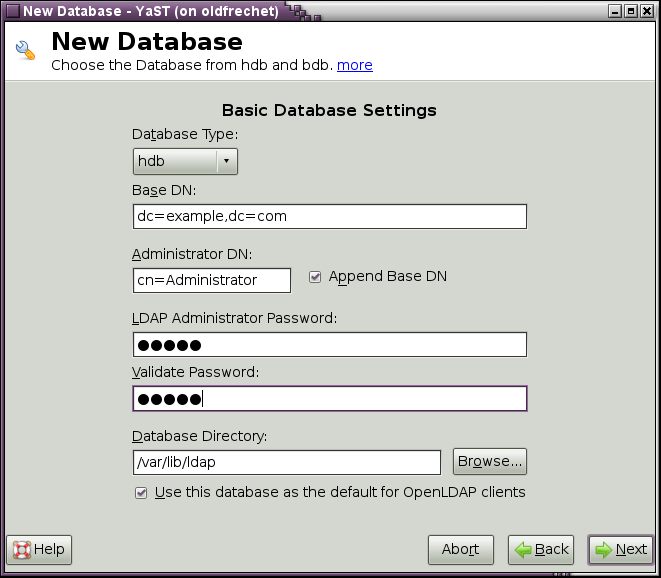Maximize the YaST window
Image resolution: width=661 pixels, height=578 pixels.
point(632,10)
